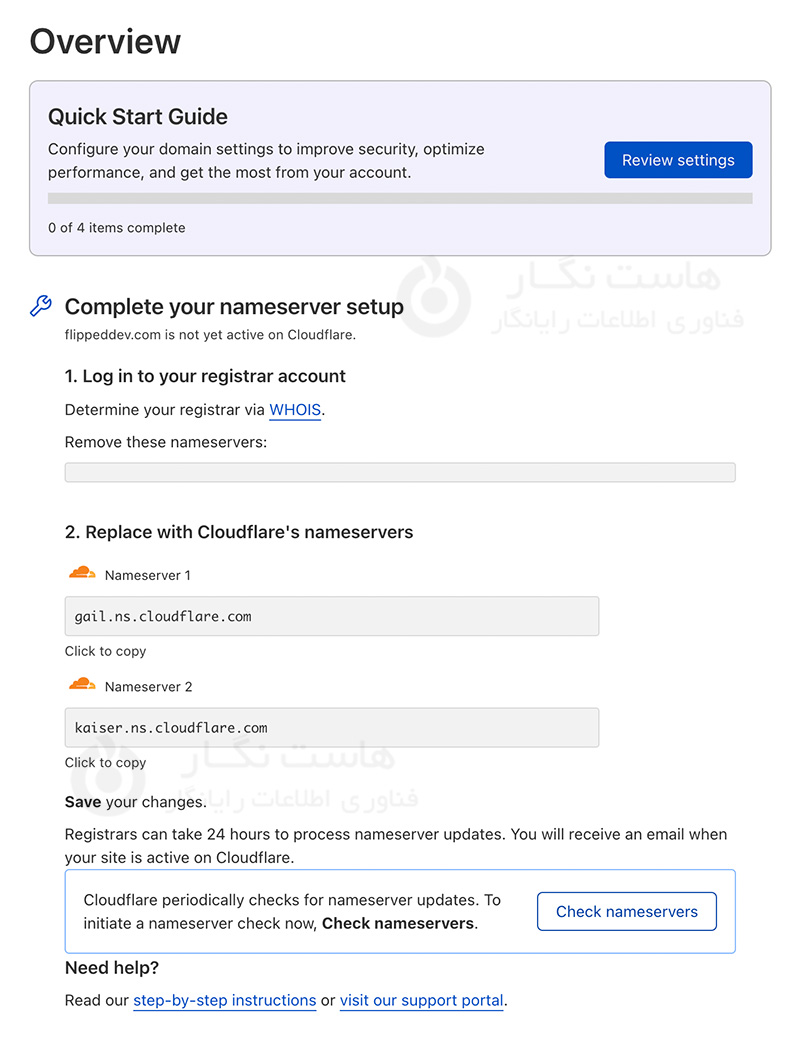Image resolution: width=790 pixels, height=1044 pixels.
Task: Click the Overview page heading
Action: coord(105,41)
